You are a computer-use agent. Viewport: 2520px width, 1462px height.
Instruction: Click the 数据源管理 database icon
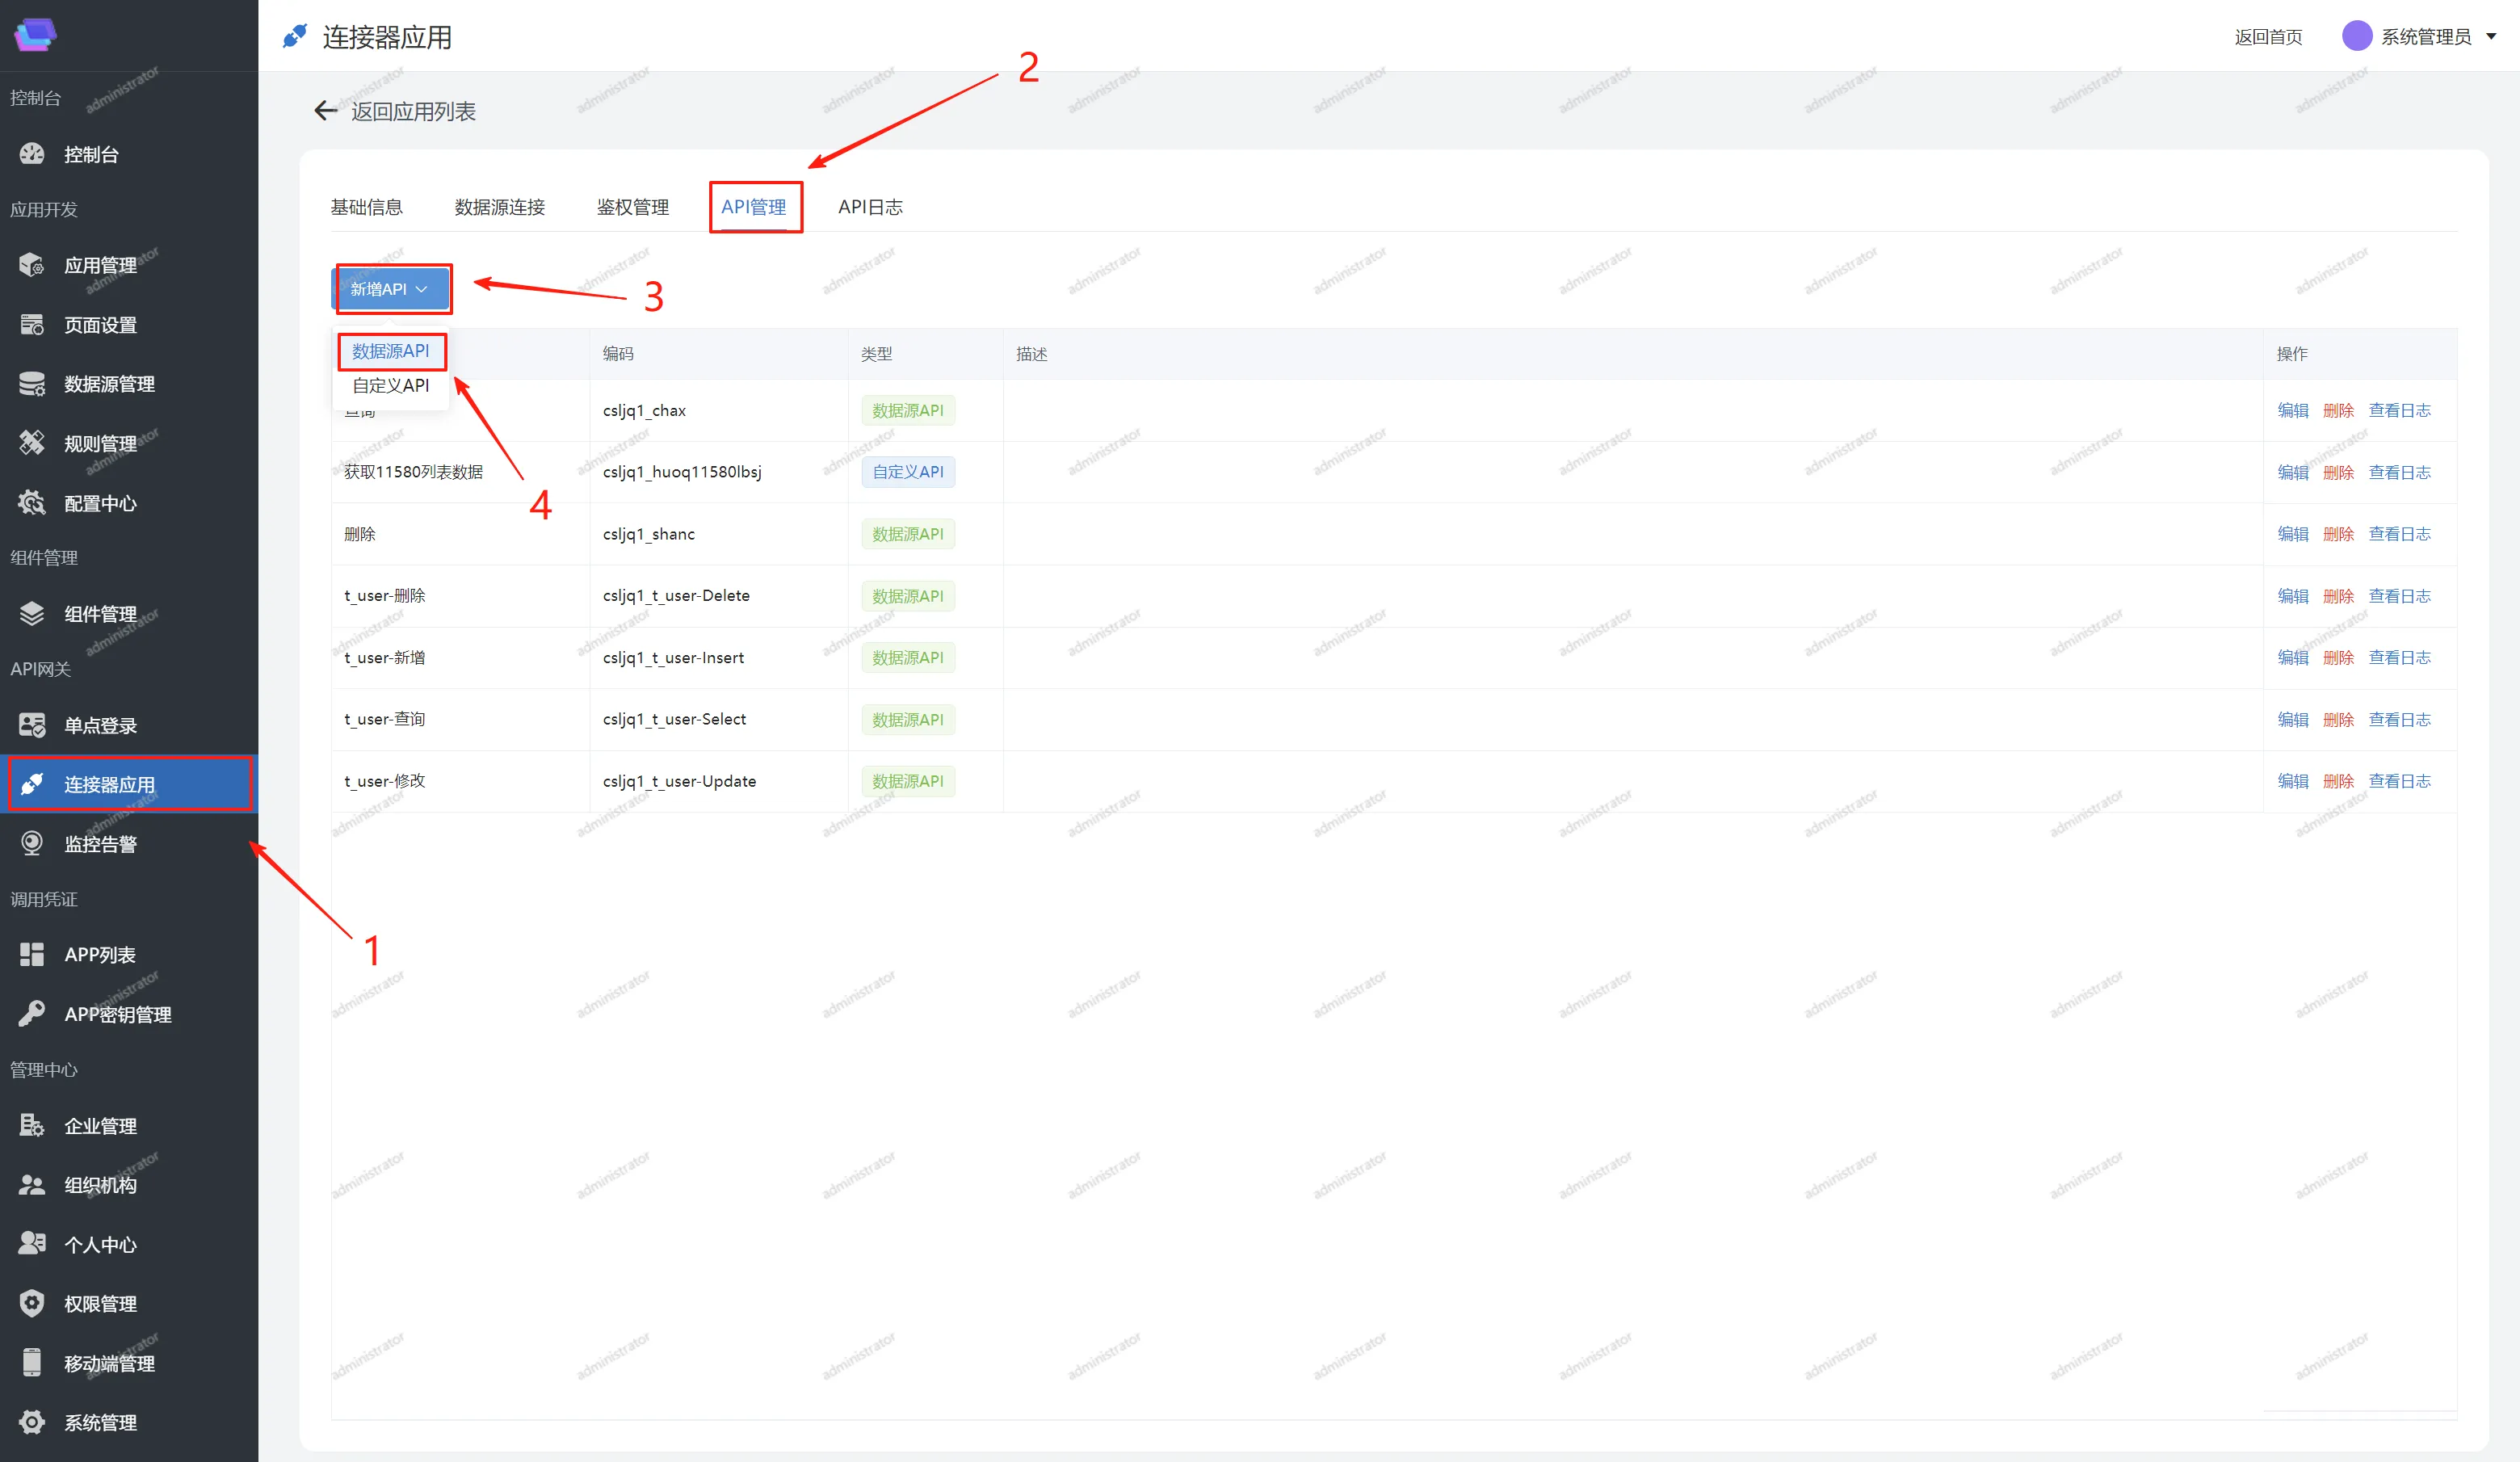pos(32,384)
